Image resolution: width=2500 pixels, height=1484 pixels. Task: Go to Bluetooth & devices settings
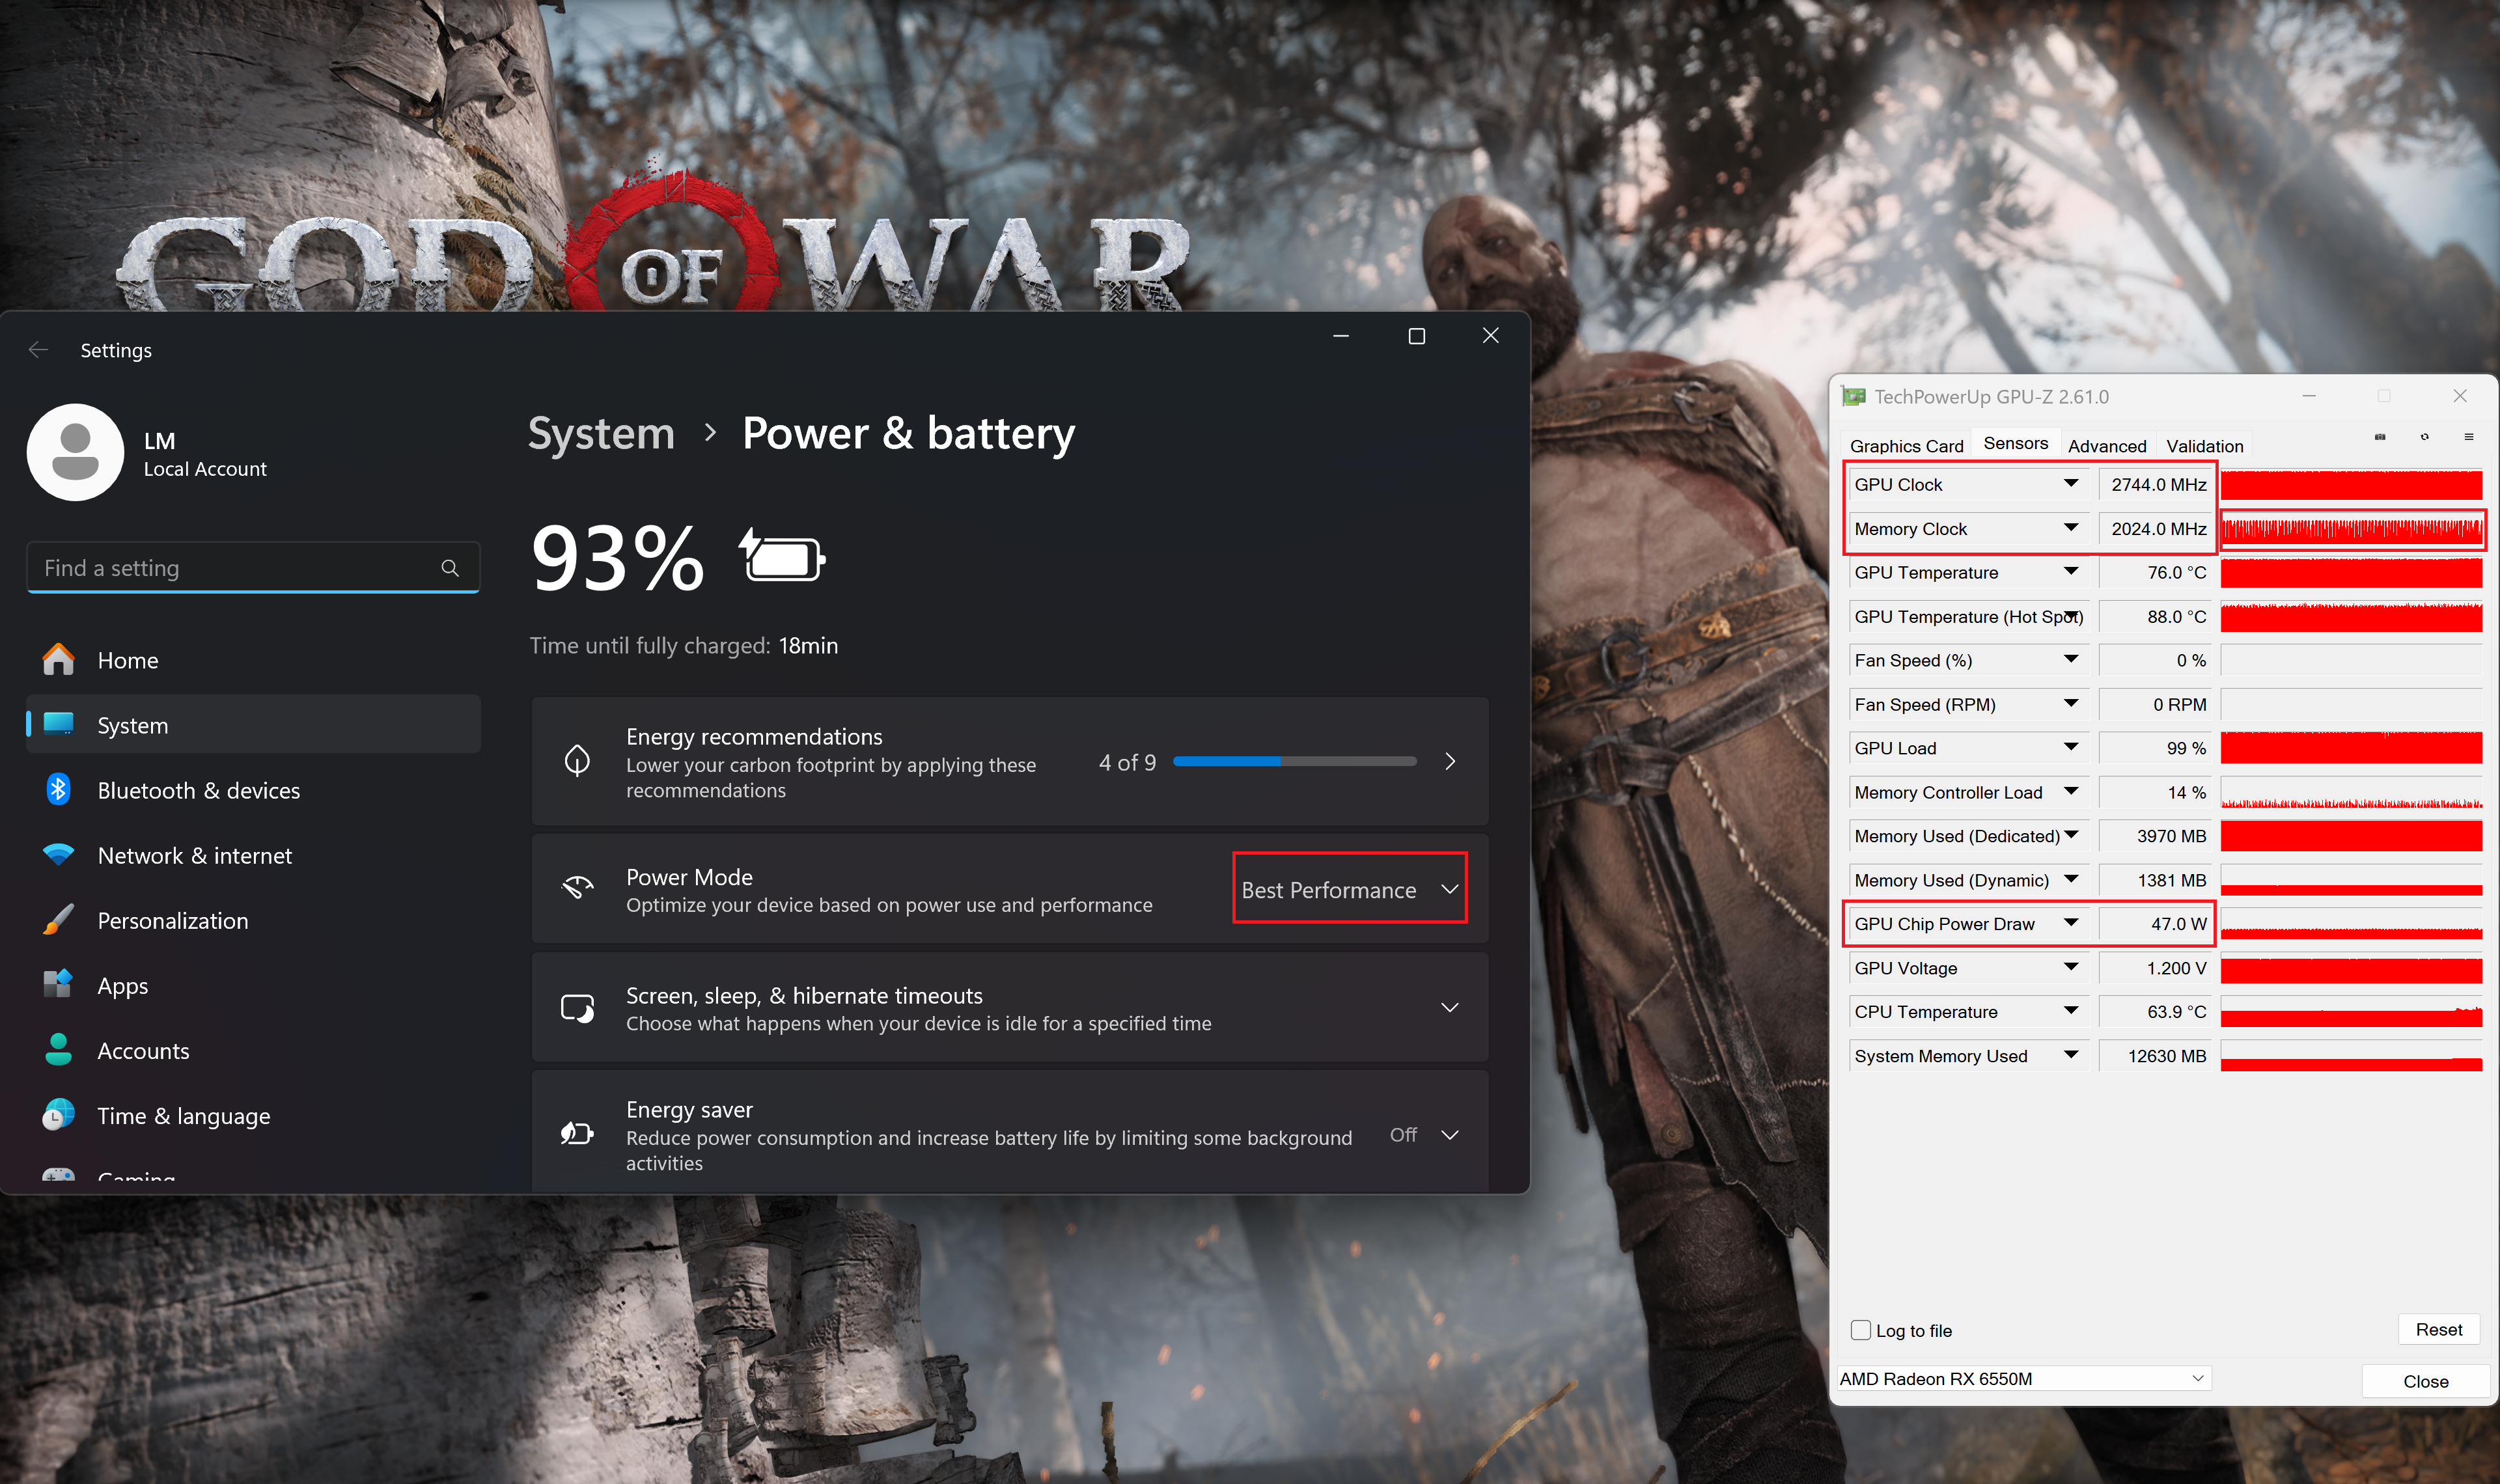(253, 790)
